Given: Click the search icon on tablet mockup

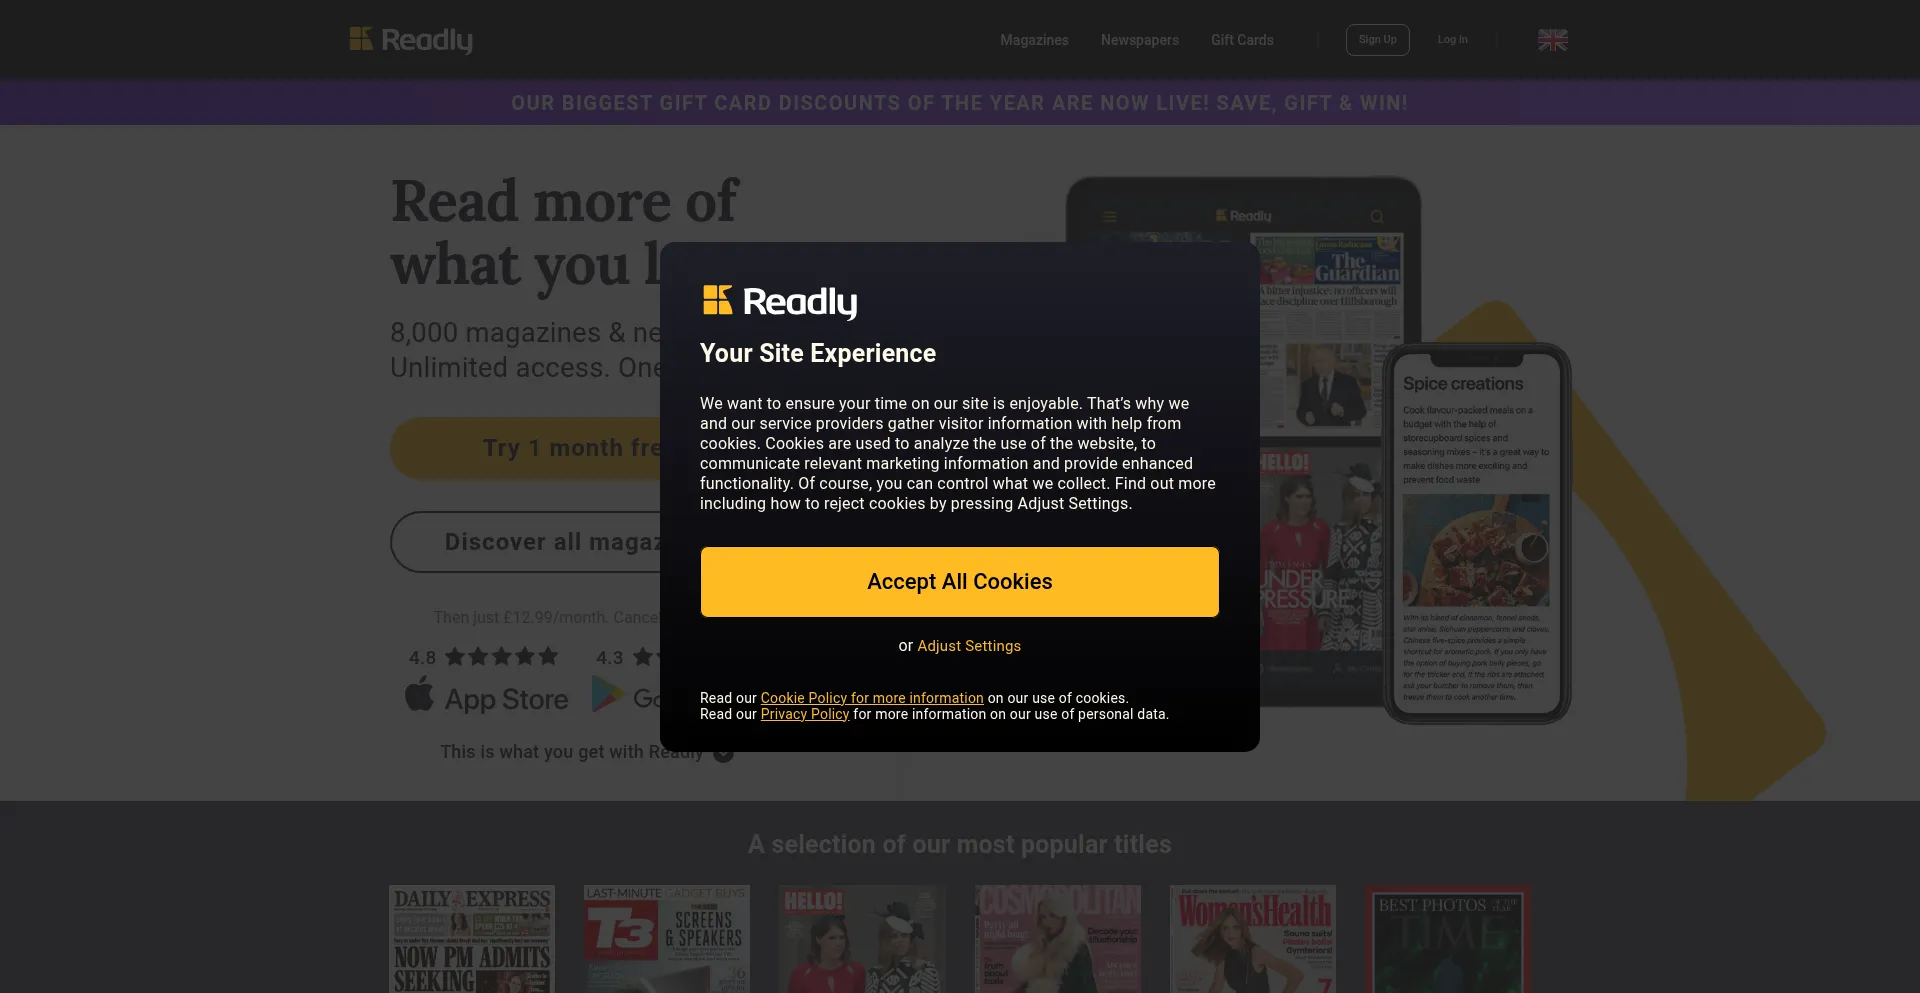Looking at the screenshot, I should 1377,216.
